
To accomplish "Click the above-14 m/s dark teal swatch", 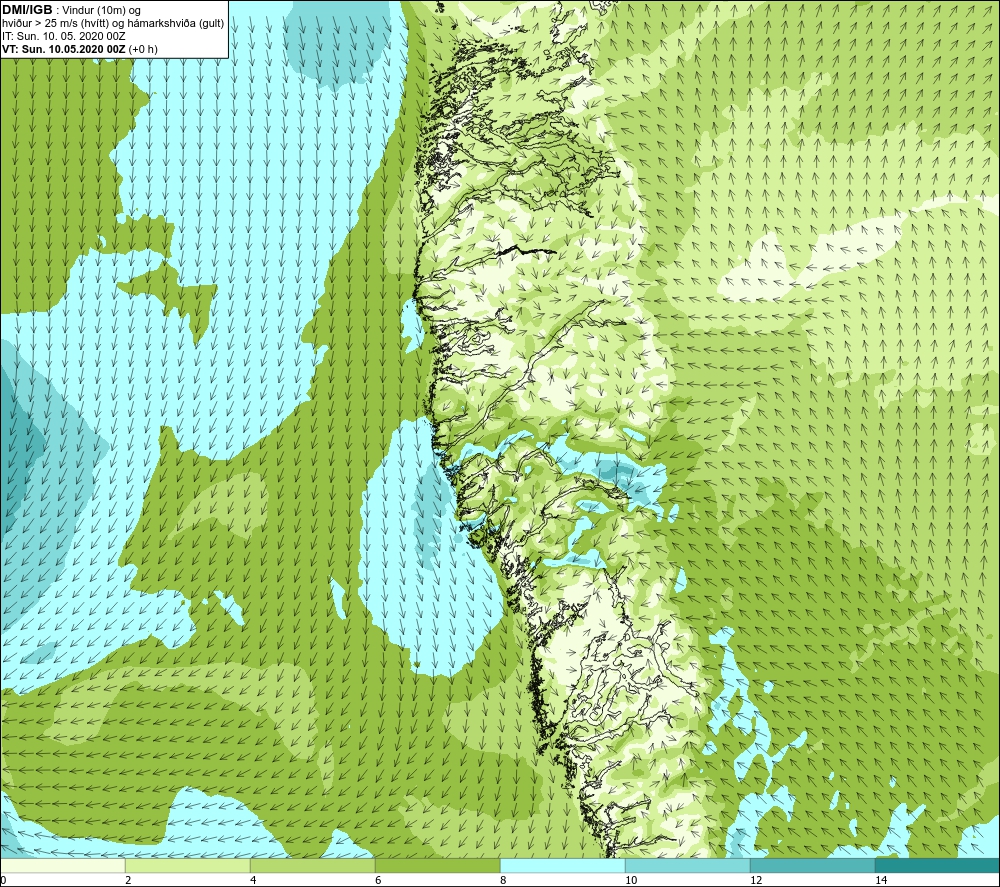I will [937, 865].
